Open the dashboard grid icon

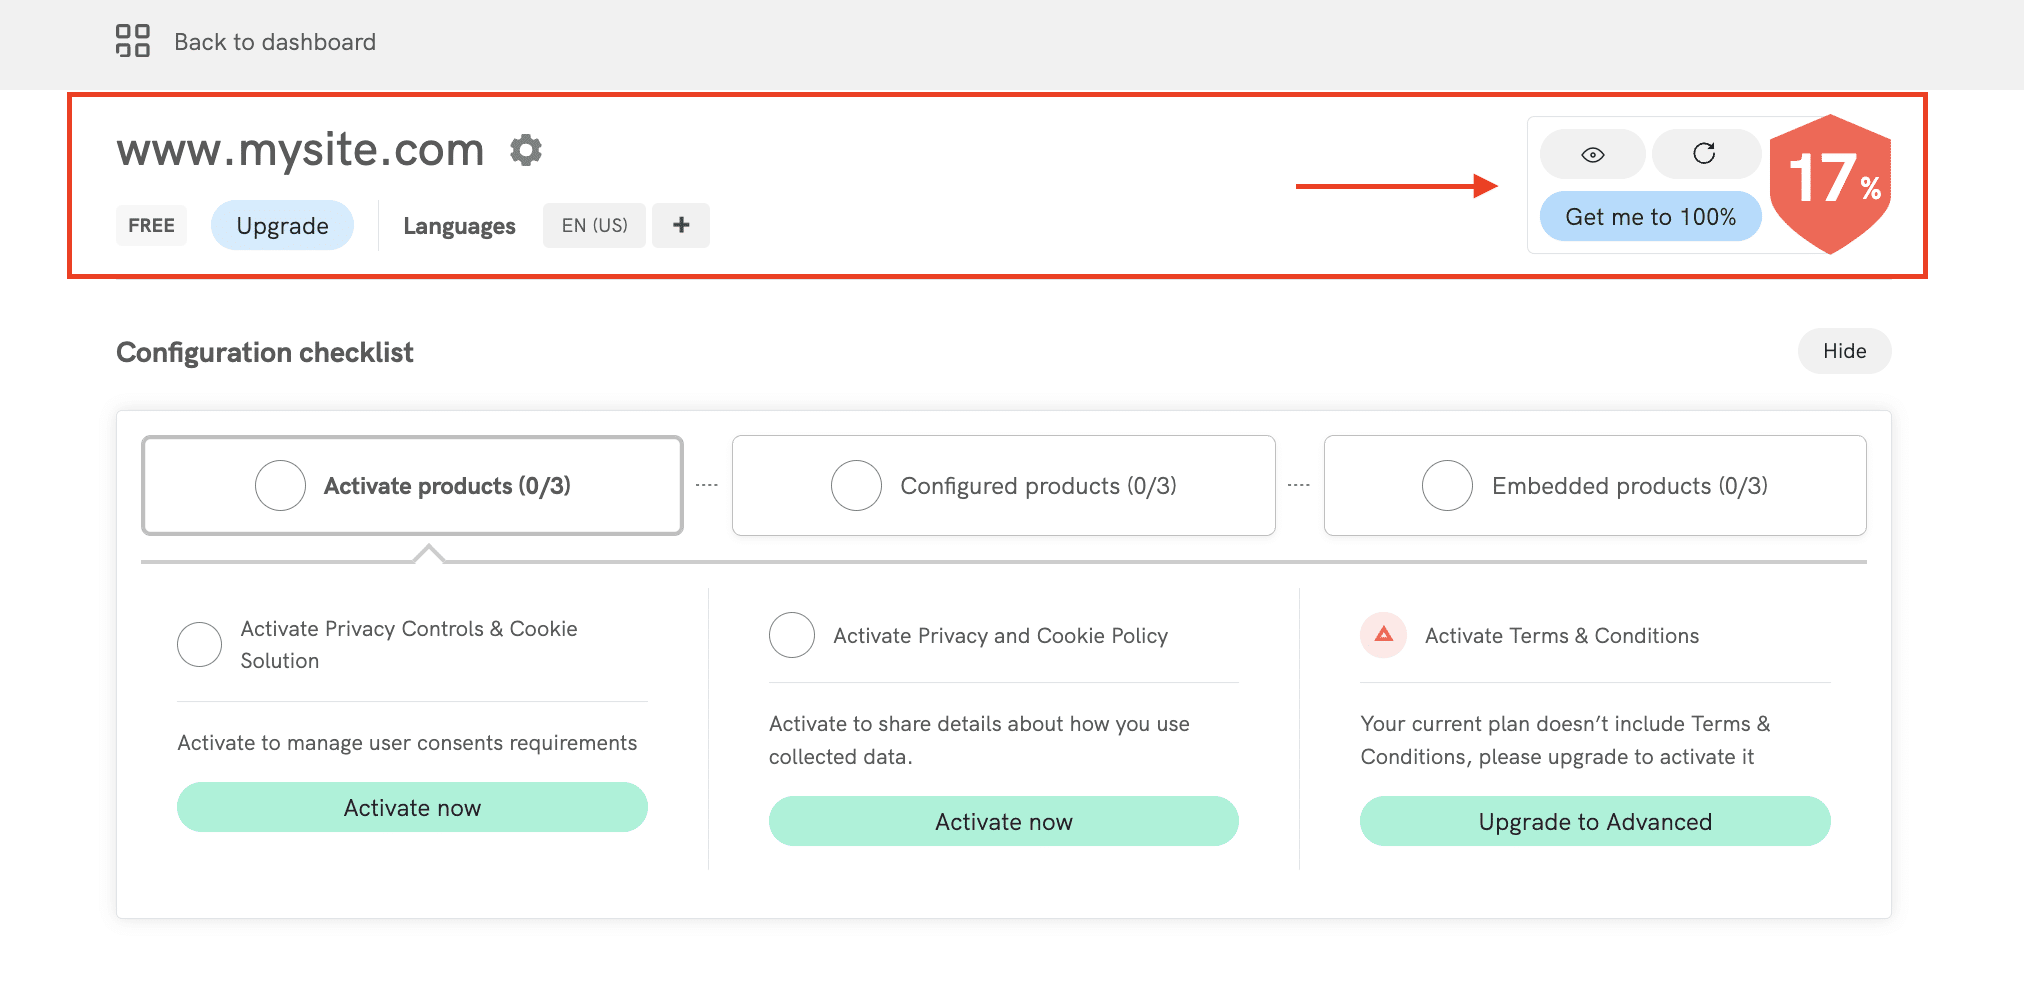133,41
